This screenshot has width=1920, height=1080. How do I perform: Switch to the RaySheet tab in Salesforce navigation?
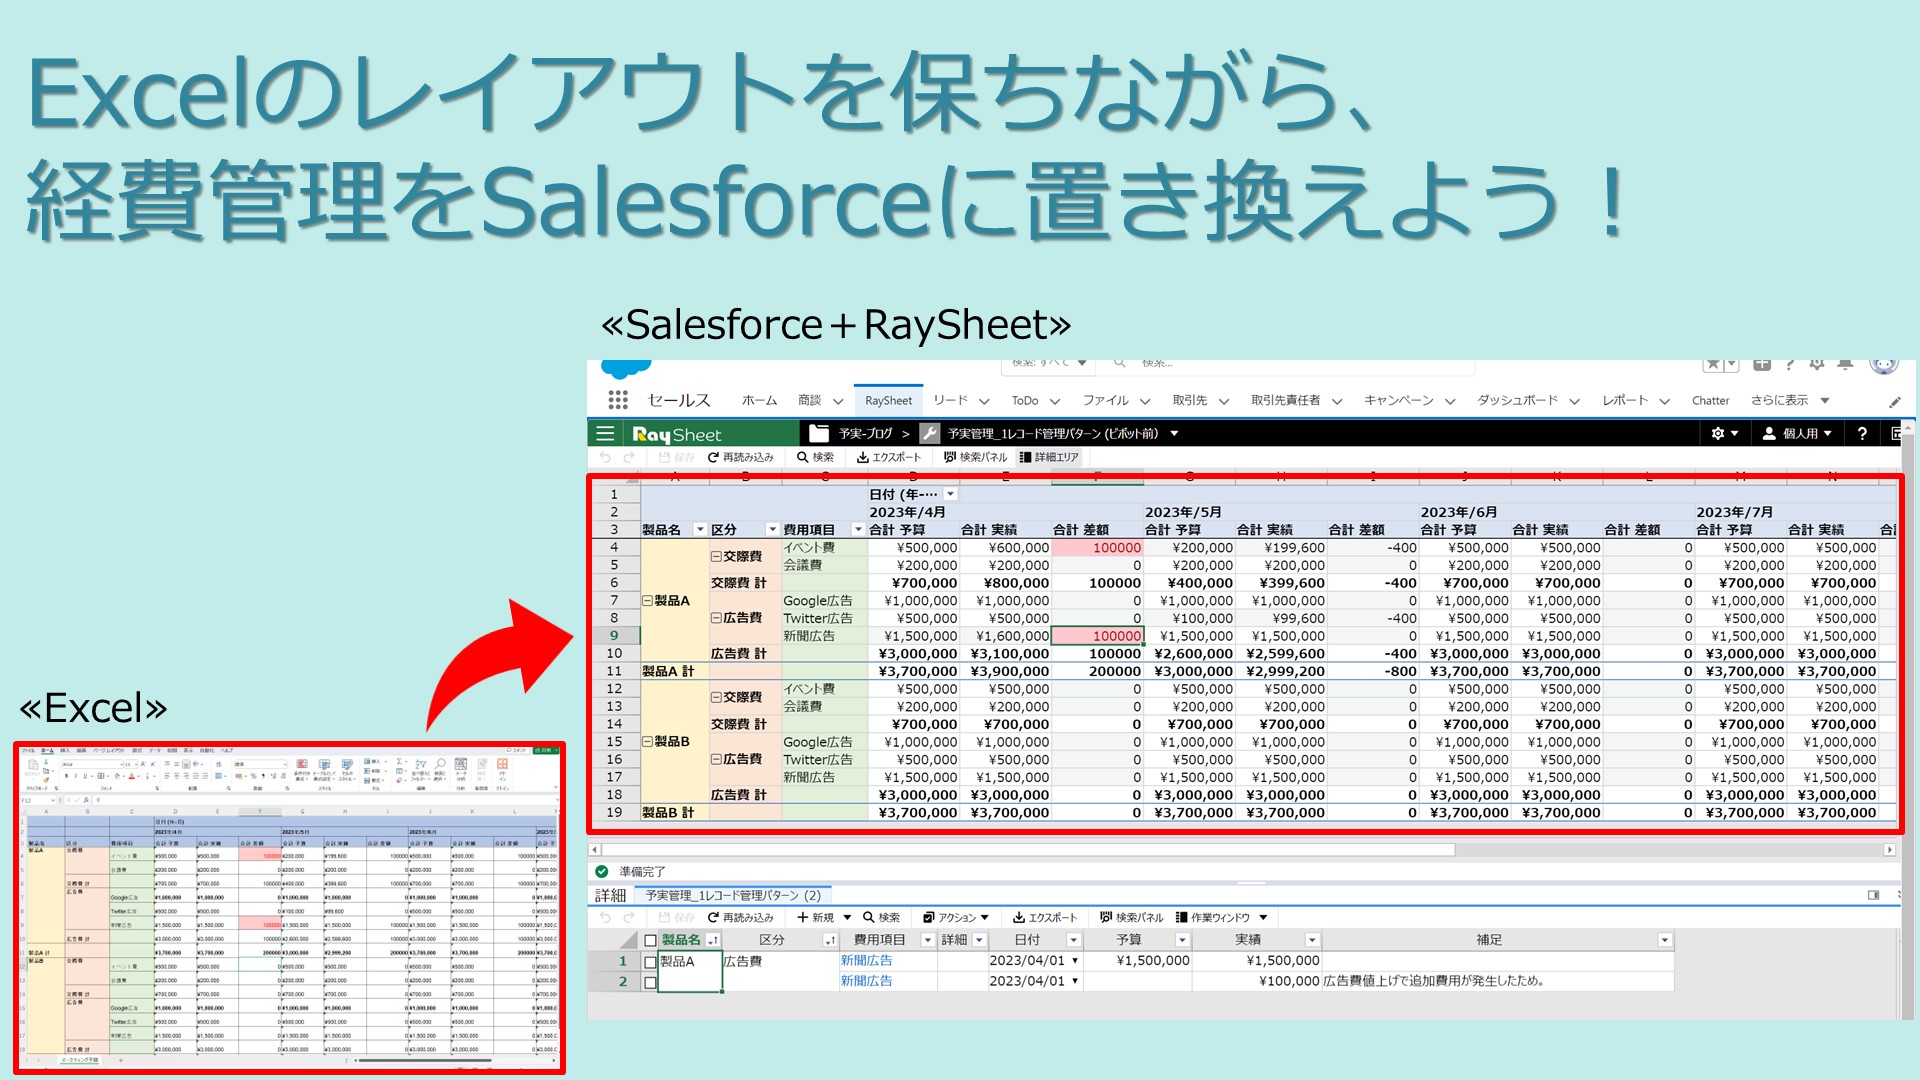(x=888, y=400)
